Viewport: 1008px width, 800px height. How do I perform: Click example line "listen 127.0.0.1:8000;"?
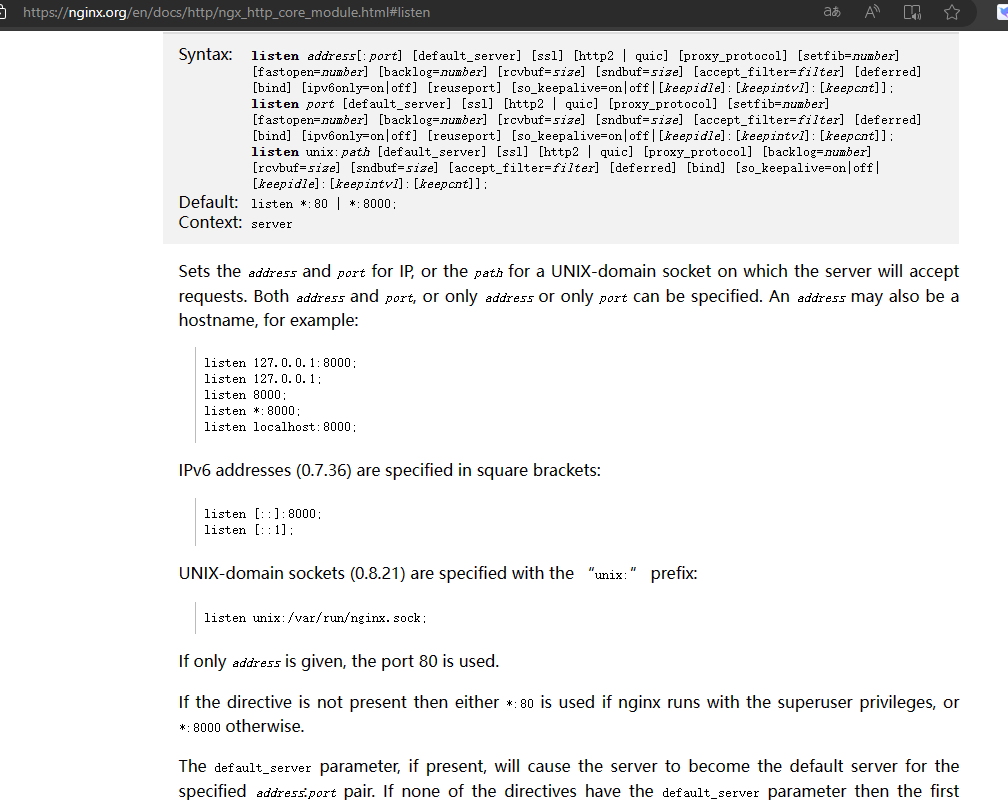[280, 363]
